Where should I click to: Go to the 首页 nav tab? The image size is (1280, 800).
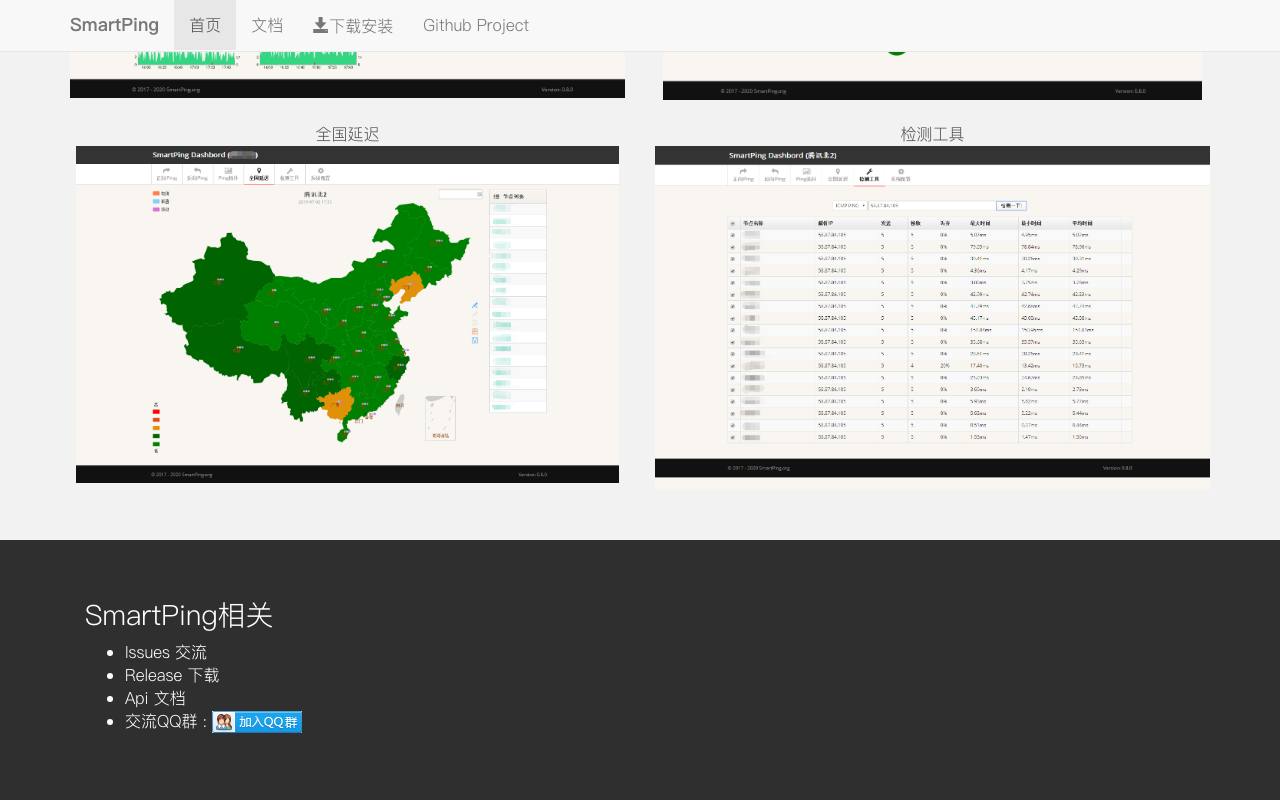(205, 25)
